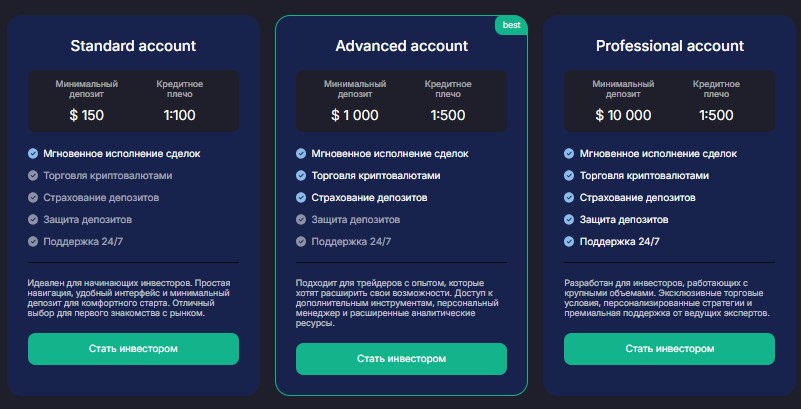Click the $ 150 minimum deposit value

point(87,115)
